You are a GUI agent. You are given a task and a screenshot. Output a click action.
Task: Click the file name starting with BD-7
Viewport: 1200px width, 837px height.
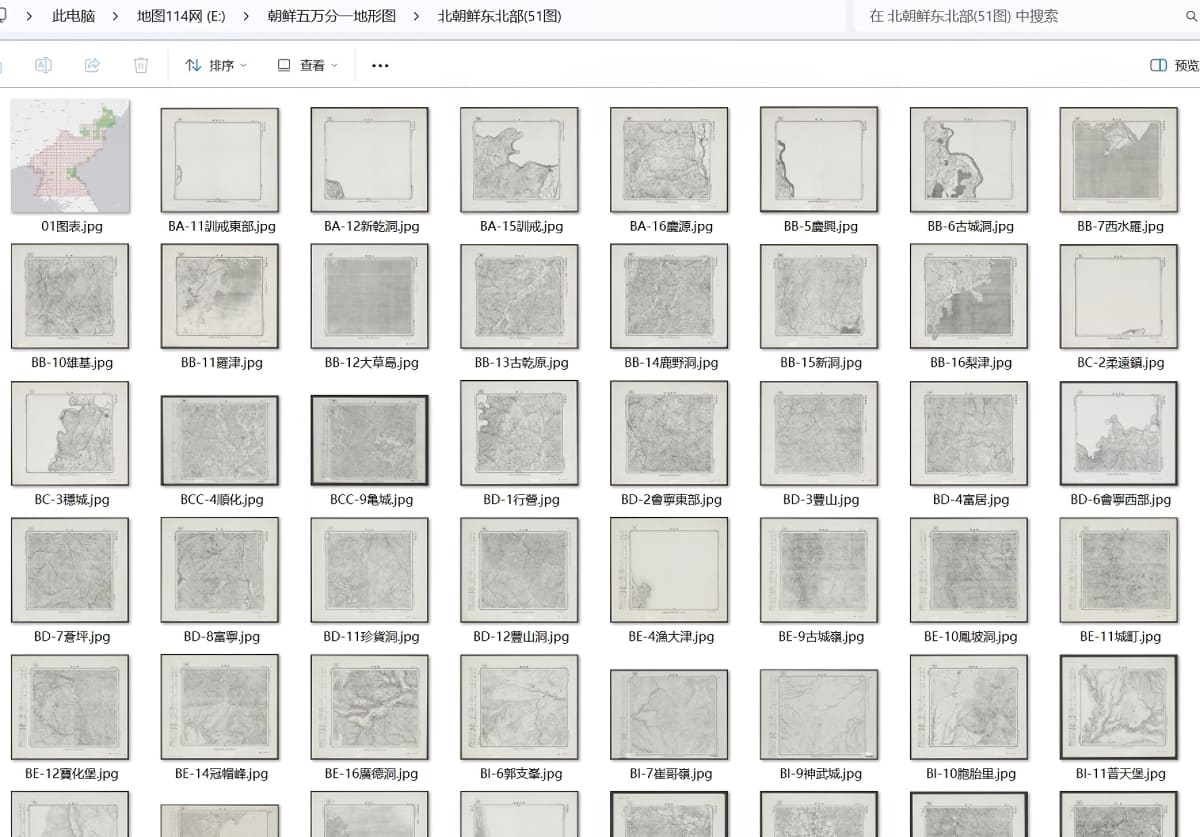point(72,637)
